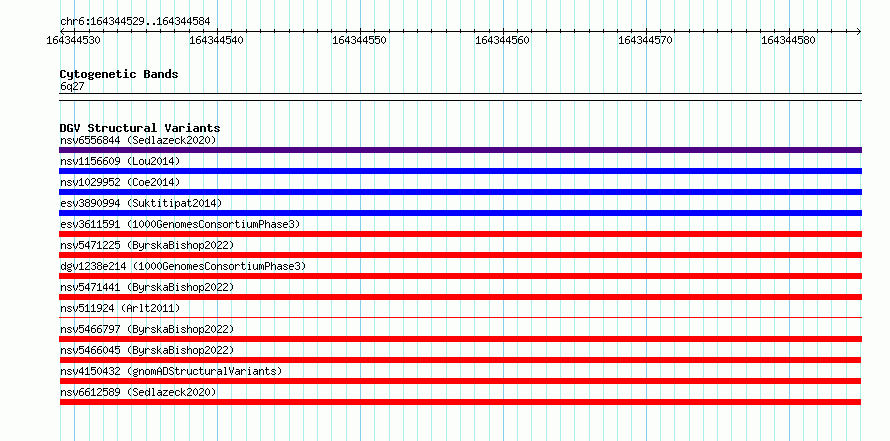Viewport: 890px width, 441px height.
Task: Click the blue nsv1156609 variant bar
Action: 460,171
